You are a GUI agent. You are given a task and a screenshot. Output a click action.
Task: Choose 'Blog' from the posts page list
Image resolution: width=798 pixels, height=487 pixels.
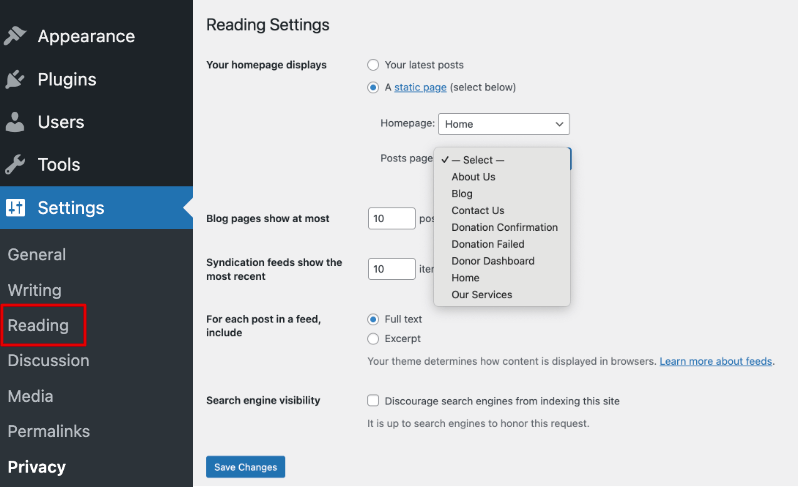[x=462, y=194]
